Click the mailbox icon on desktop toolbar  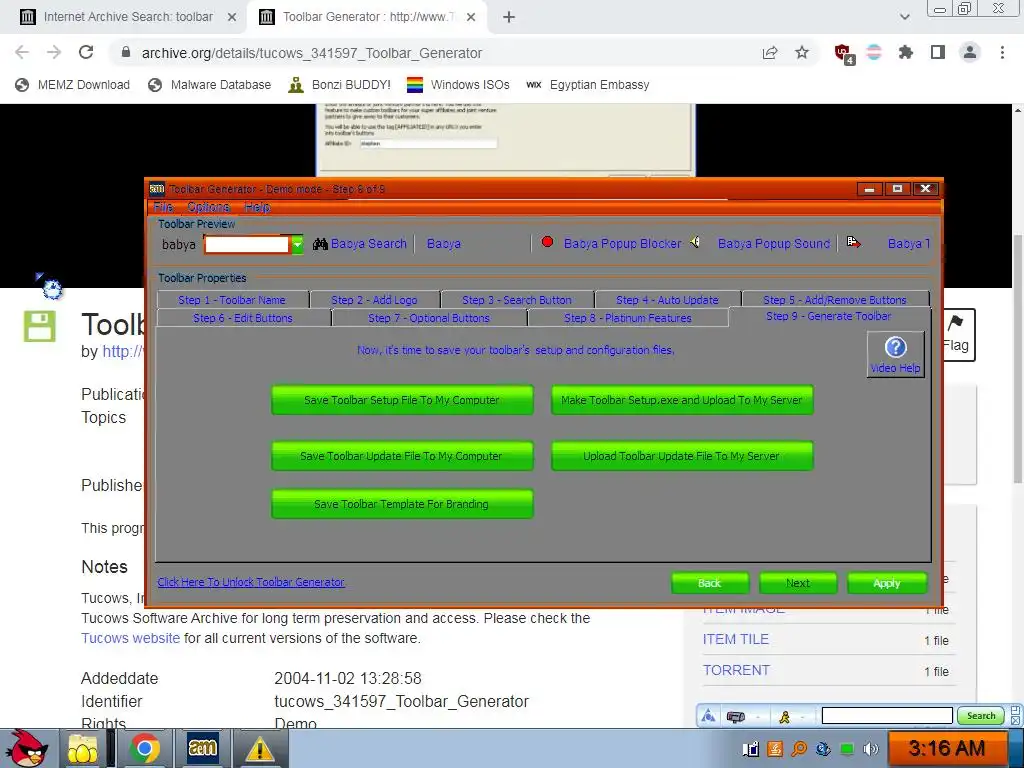click(x=736, y=717)
